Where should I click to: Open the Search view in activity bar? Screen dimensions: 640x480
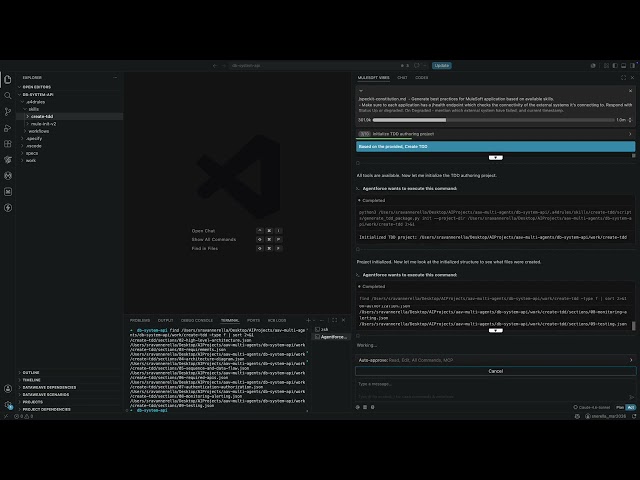click(8, 96)
